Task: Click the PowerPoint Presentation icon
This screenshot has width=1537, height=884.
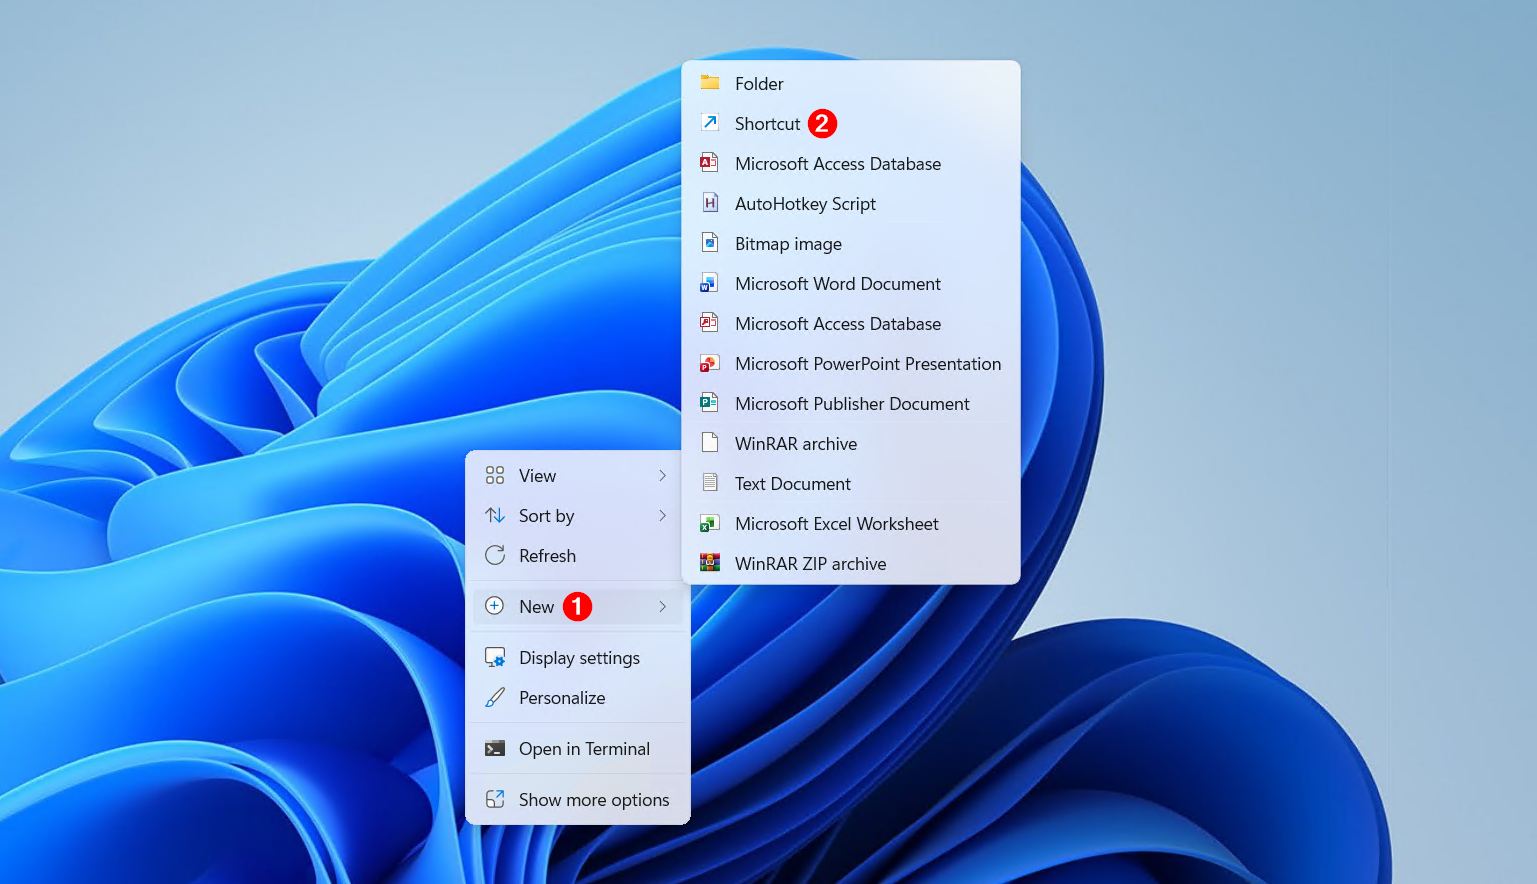Action: click(x=710, y=363)
